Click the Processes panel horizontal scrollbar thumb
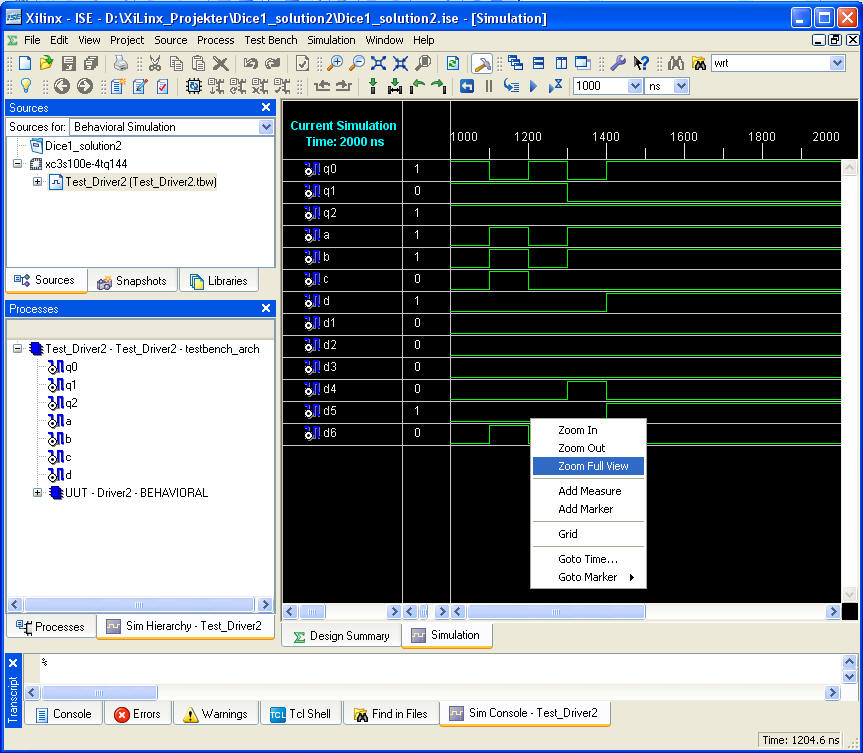863x753 pixels. tap(139, 604)
